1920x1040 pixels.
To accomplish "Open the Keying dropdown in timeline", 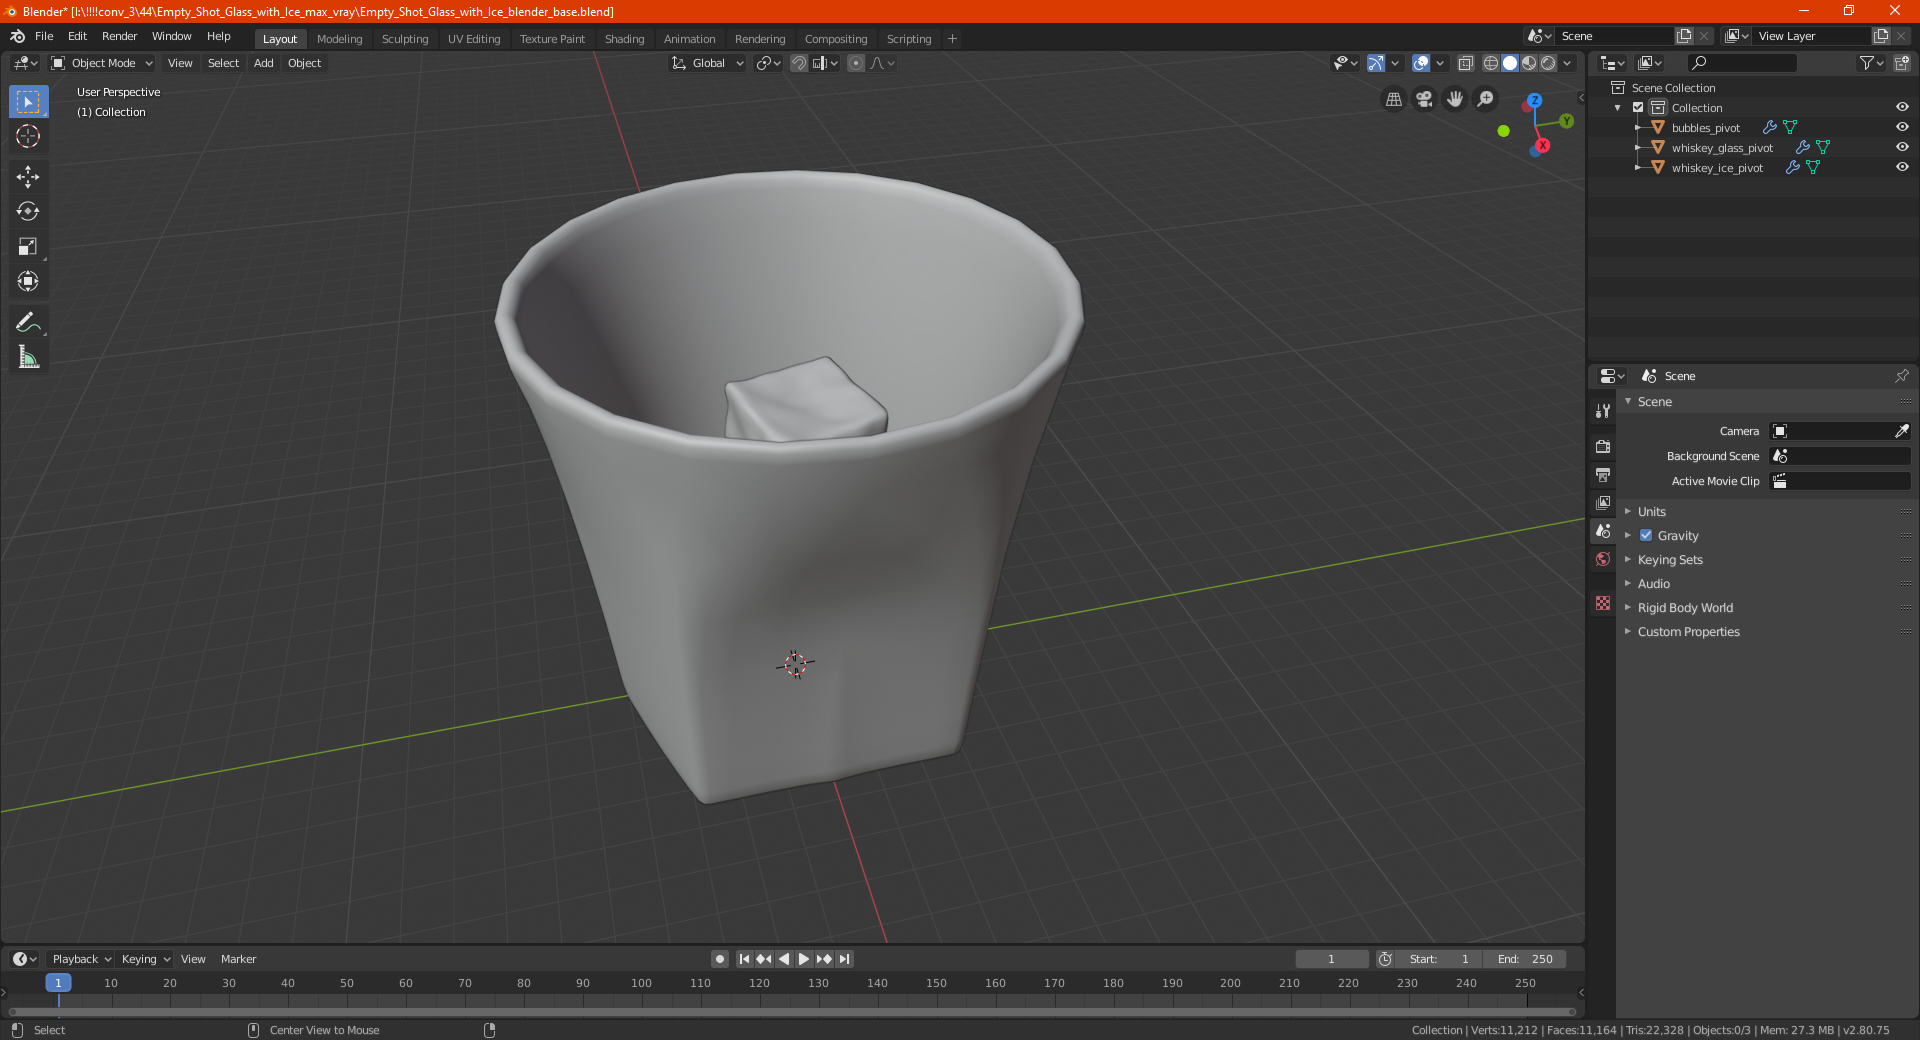I will [x=146, y=959].
